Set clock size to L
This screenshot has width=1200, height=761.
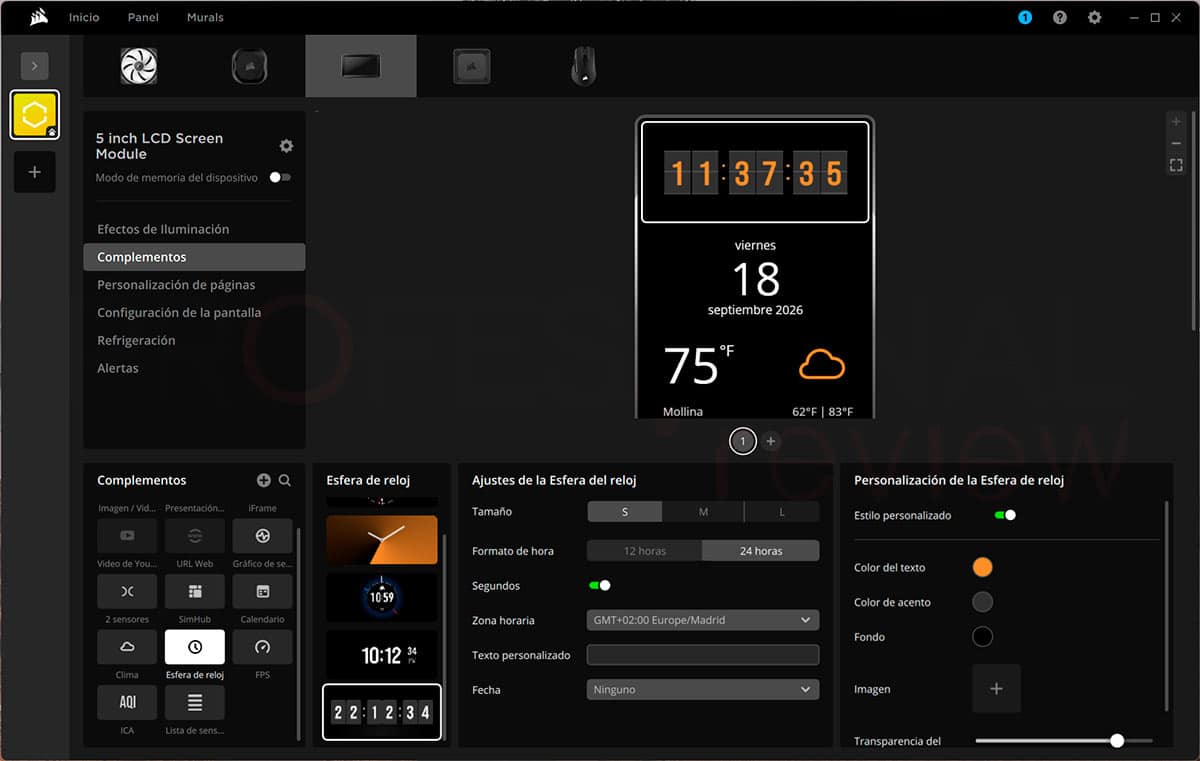pyautogui.click(x=782, y=511)
